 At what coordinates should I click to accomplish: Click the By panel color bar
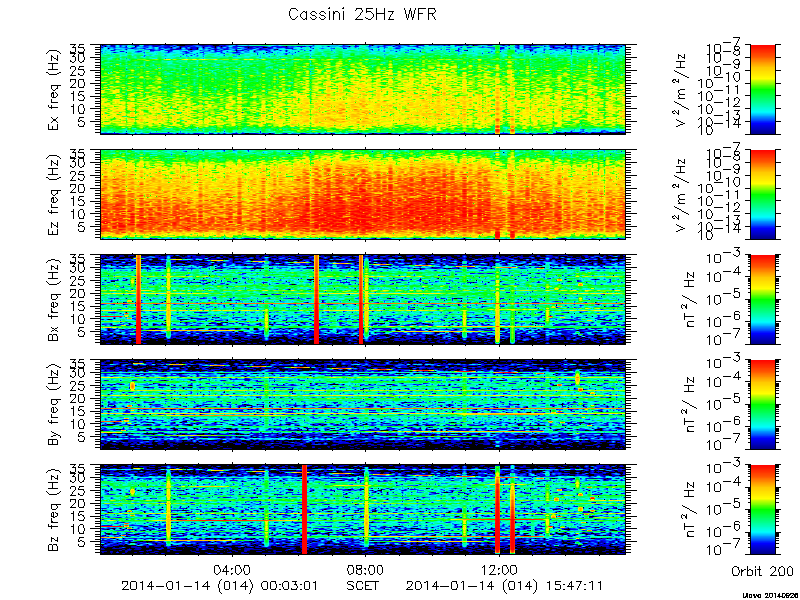pos(763,405)
